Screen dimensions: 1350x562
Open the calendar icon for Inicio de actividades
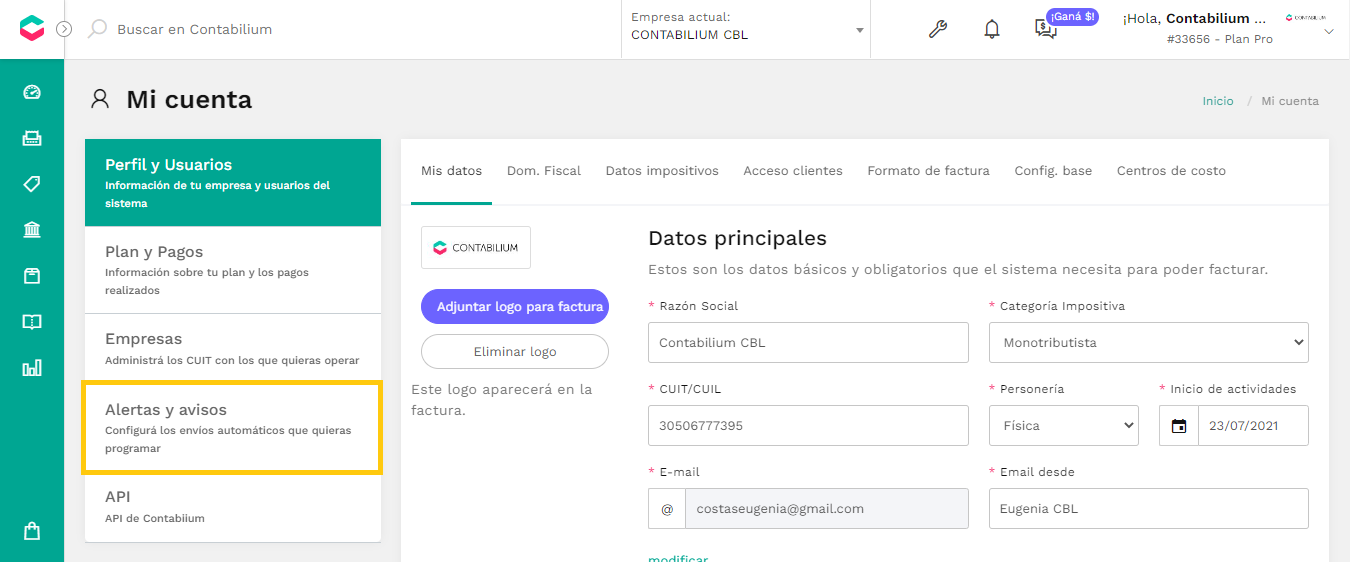(x=1179, y=425)
